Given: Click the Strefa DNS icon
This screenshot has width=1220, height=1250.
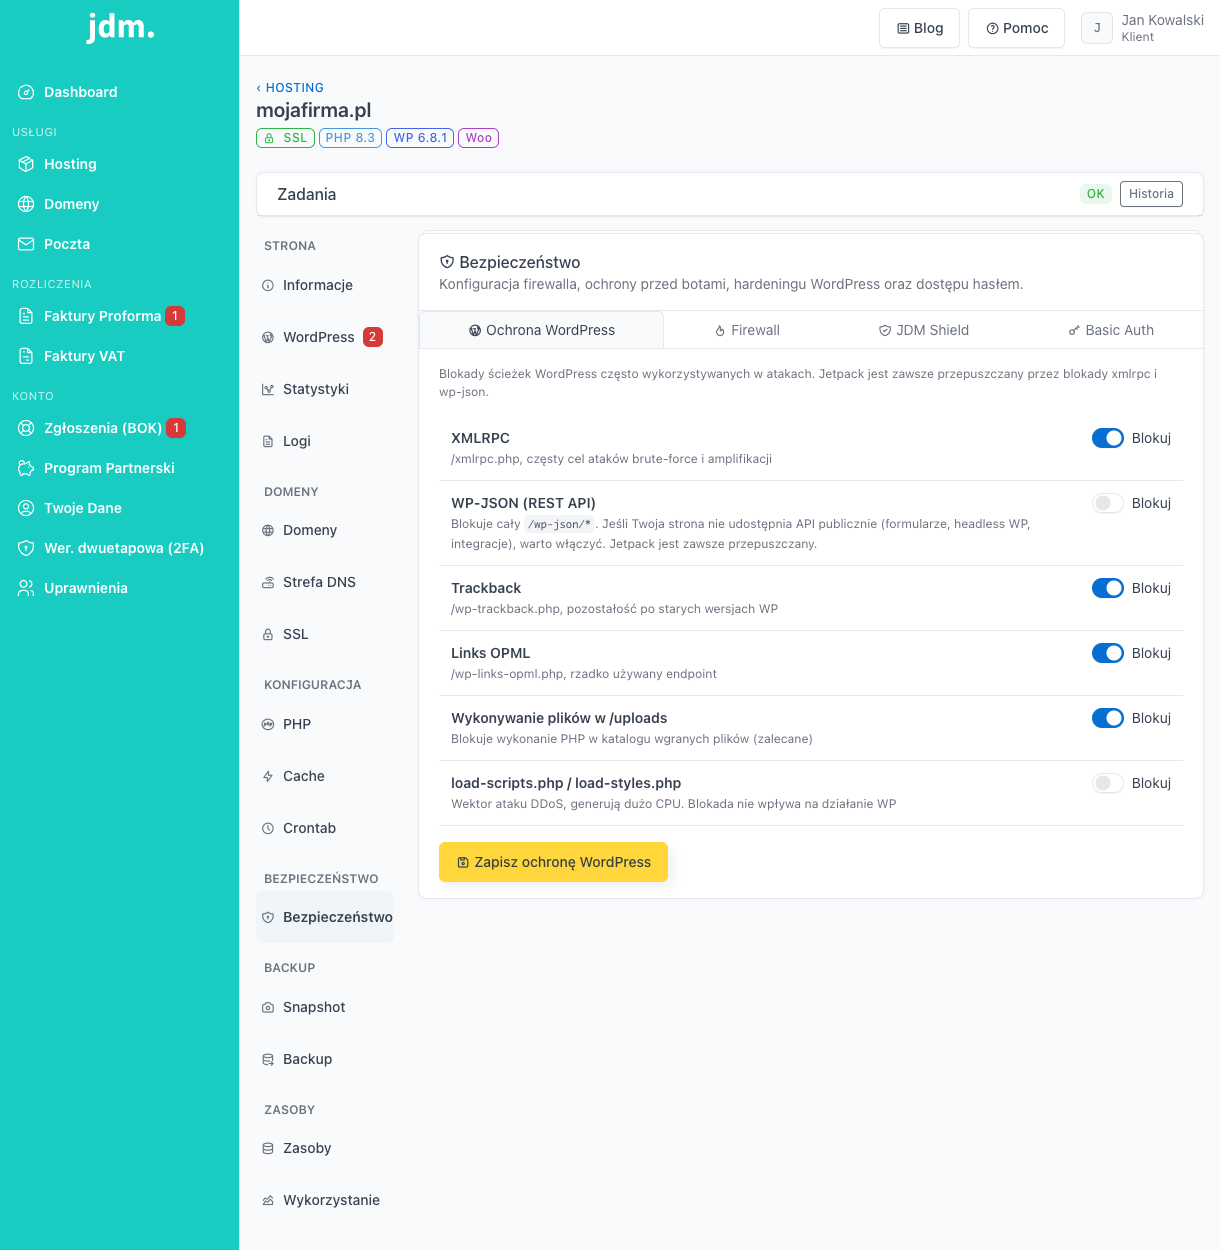Looking at the screenshot, I should tap(268, 582).
